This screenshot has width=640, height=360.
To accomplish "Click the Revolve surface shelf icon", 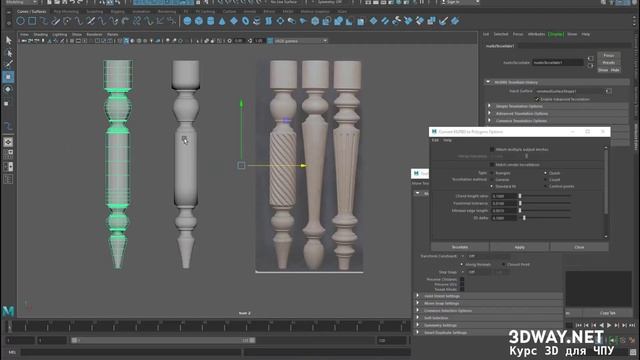I will [x=257, y=20].
